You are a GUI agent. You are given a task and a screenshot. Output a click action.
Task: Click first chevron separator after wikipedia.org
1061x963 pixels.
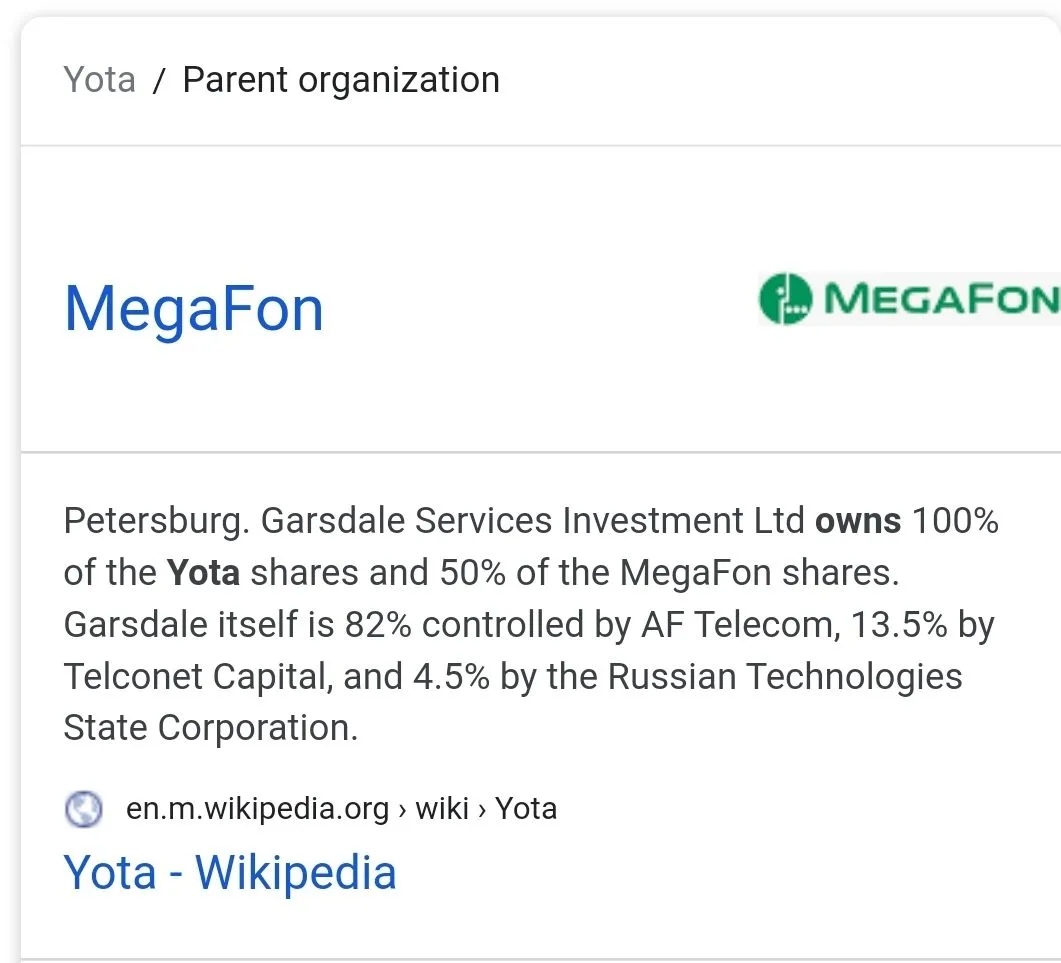click(402, 809)
